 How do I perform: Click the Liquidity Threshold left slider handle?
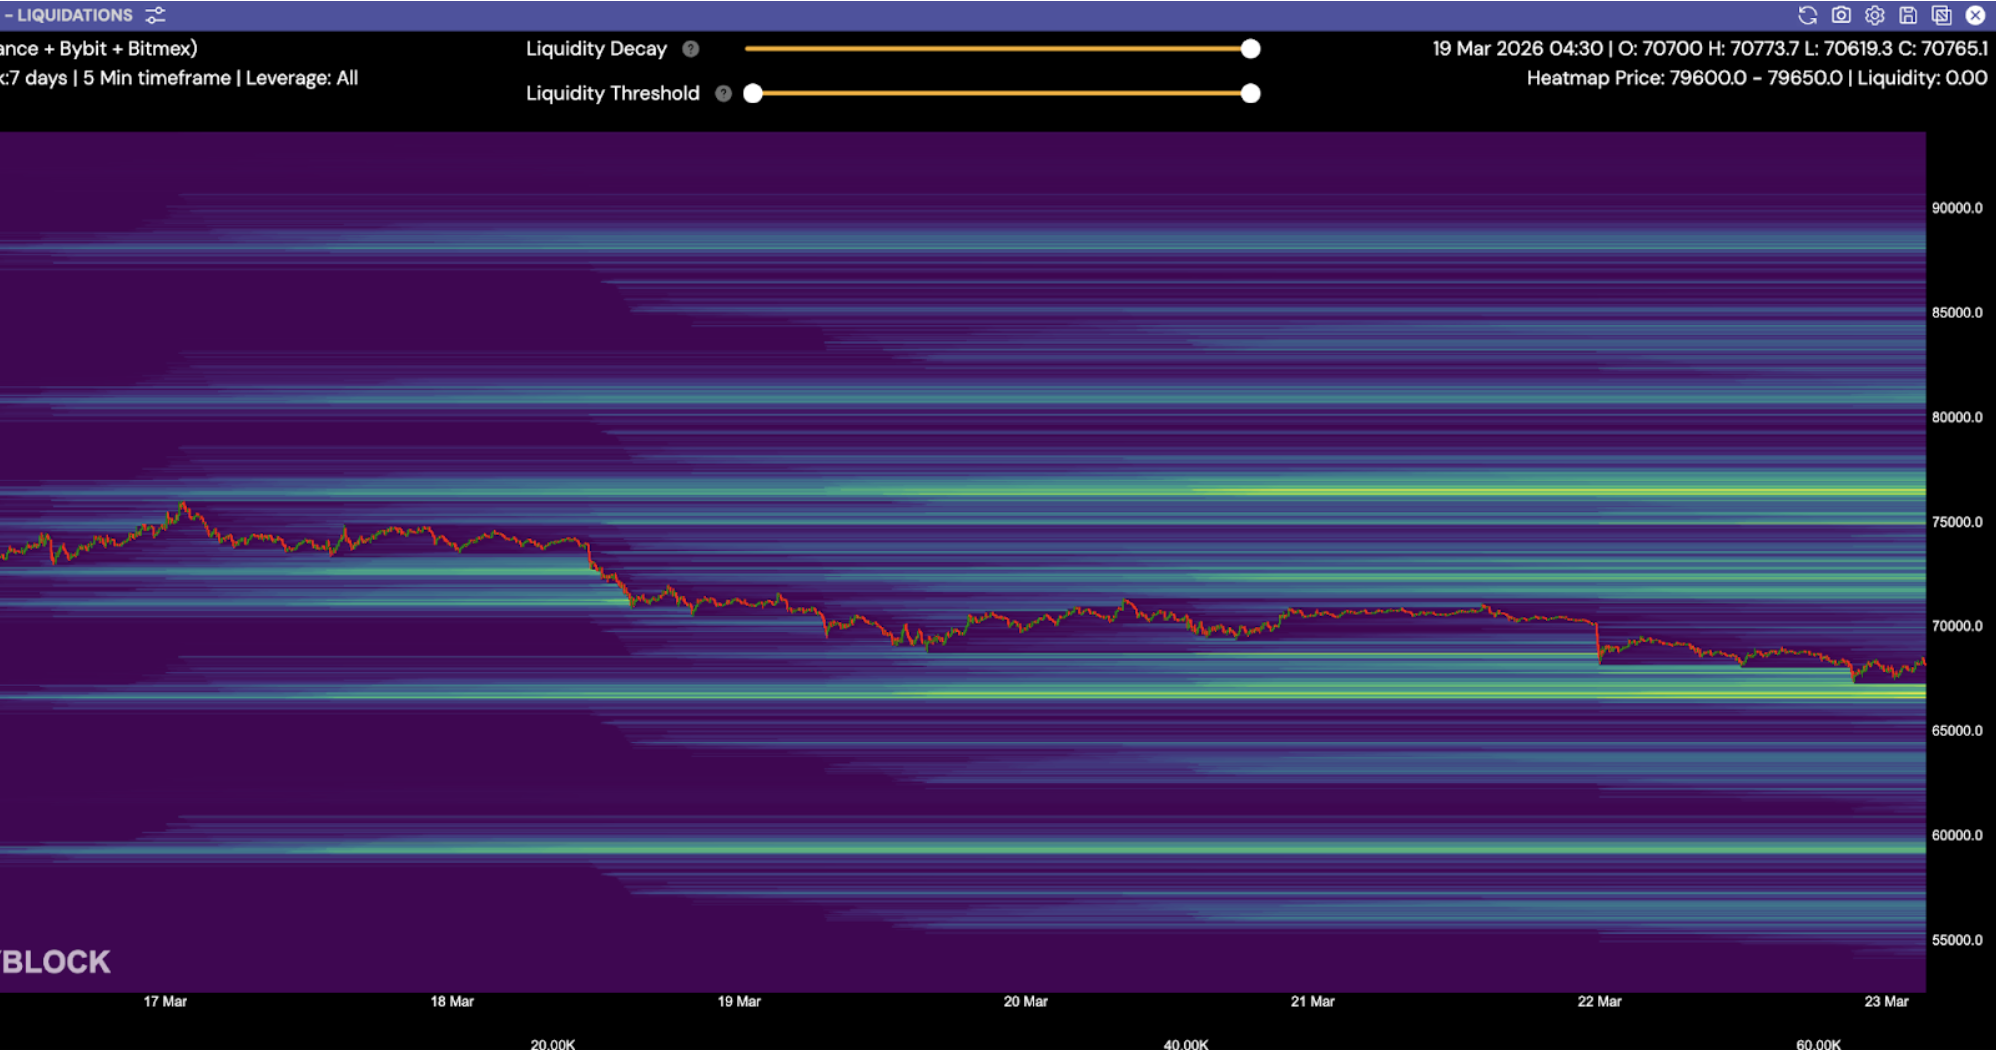[754, 94]
